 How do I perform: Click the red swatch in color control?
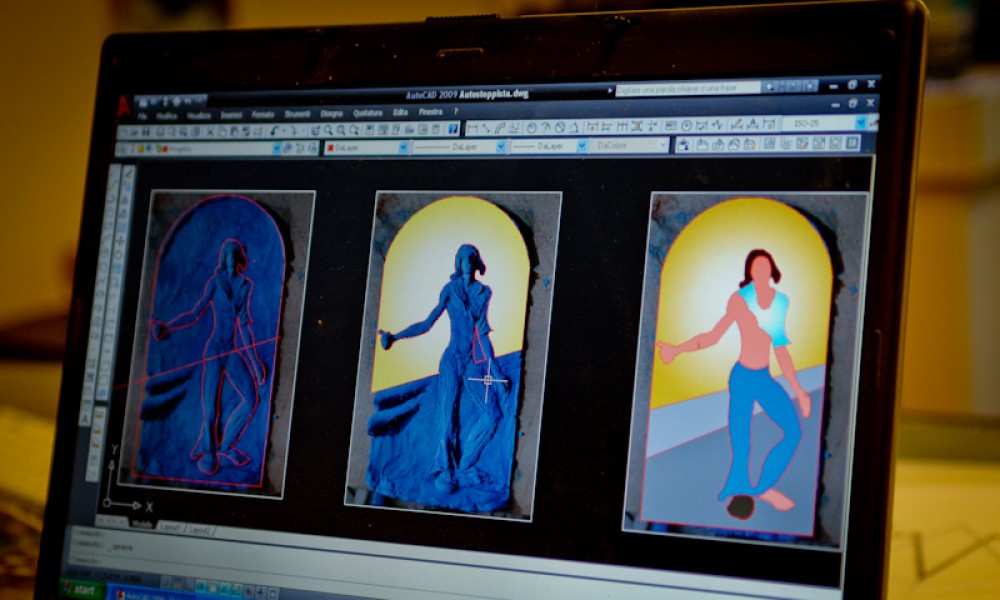pyautogui.click(x=331, y=148)
